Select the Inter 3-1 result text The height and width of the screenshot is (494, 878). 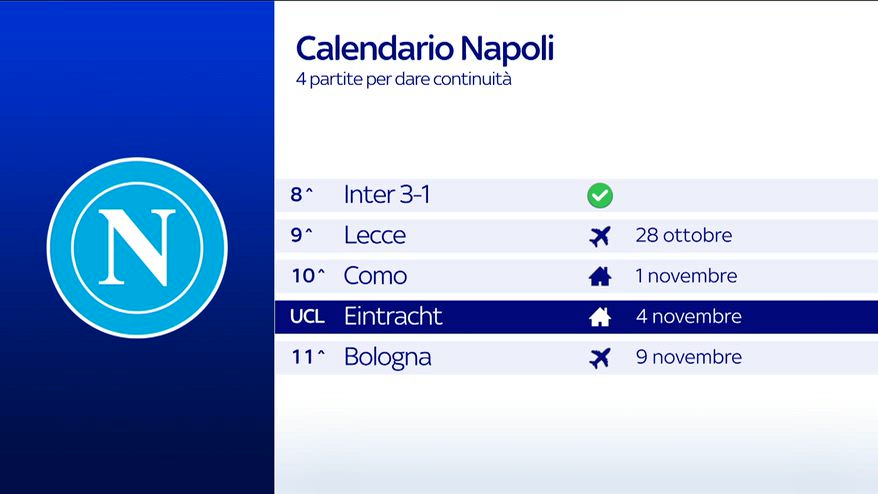tap(387, 195)
